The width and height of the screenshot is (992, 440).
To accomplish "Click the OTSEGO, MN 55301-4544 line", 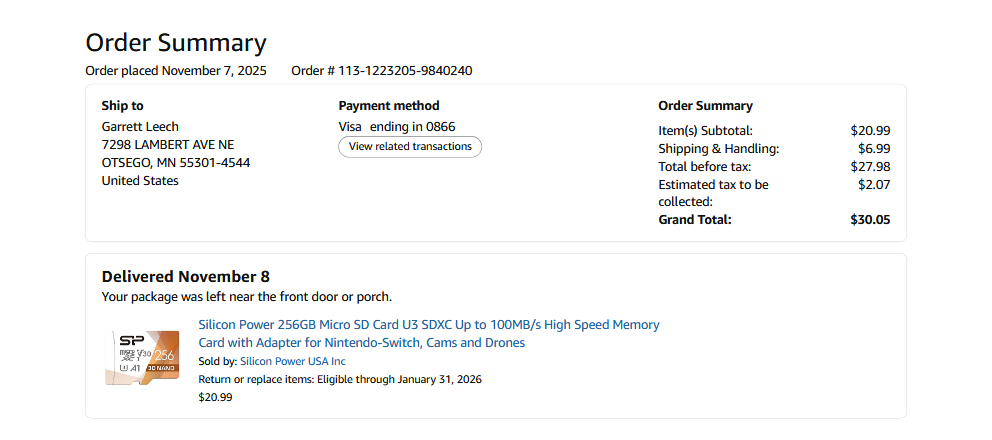I will coord(176,163).
